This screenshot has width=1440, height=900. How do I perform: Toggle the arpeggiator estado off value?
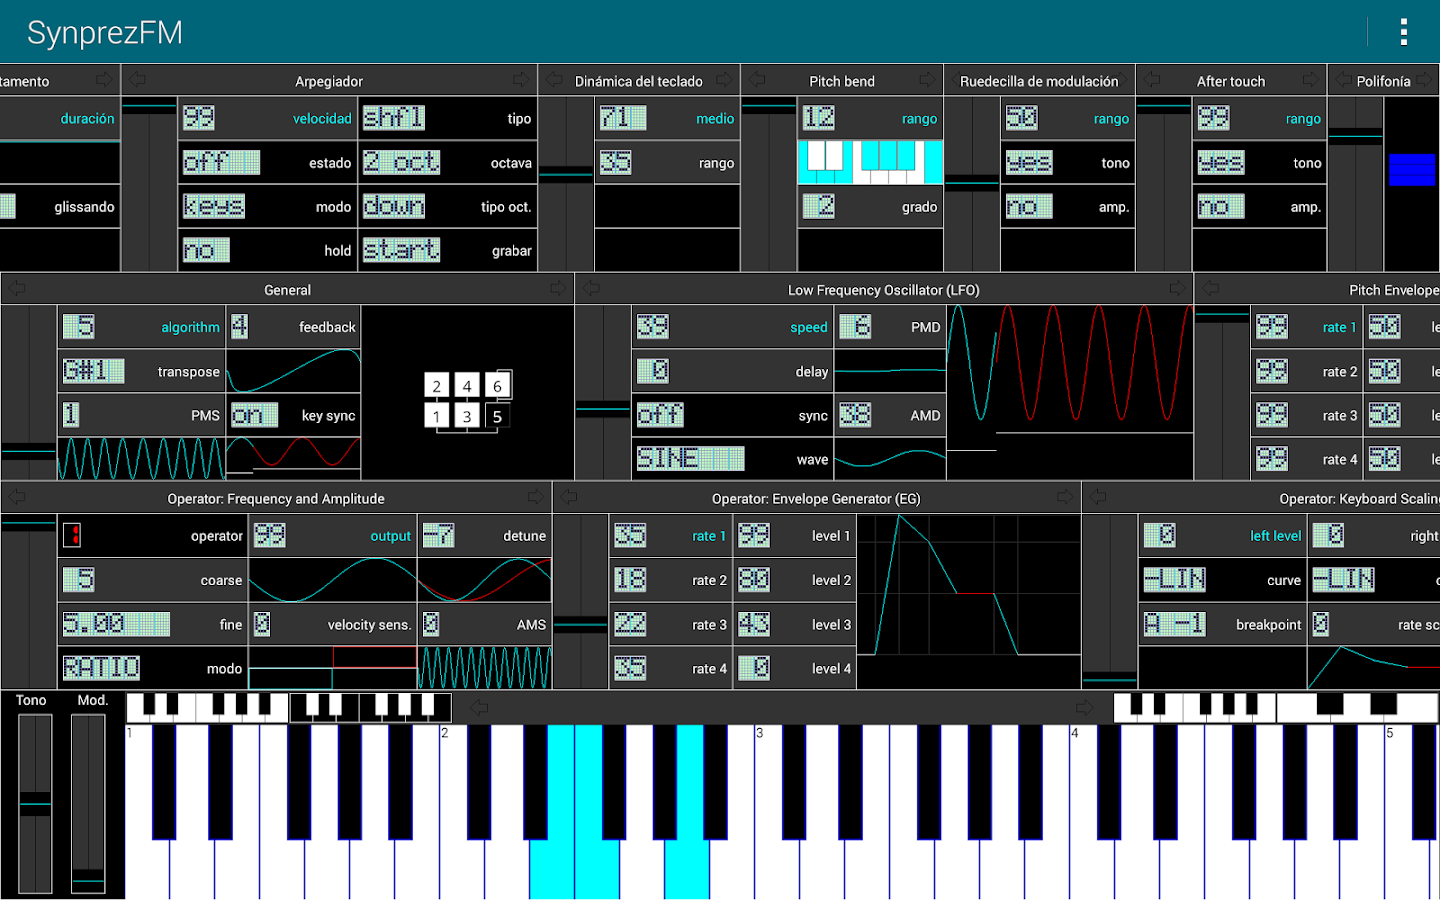pos(221,162)
